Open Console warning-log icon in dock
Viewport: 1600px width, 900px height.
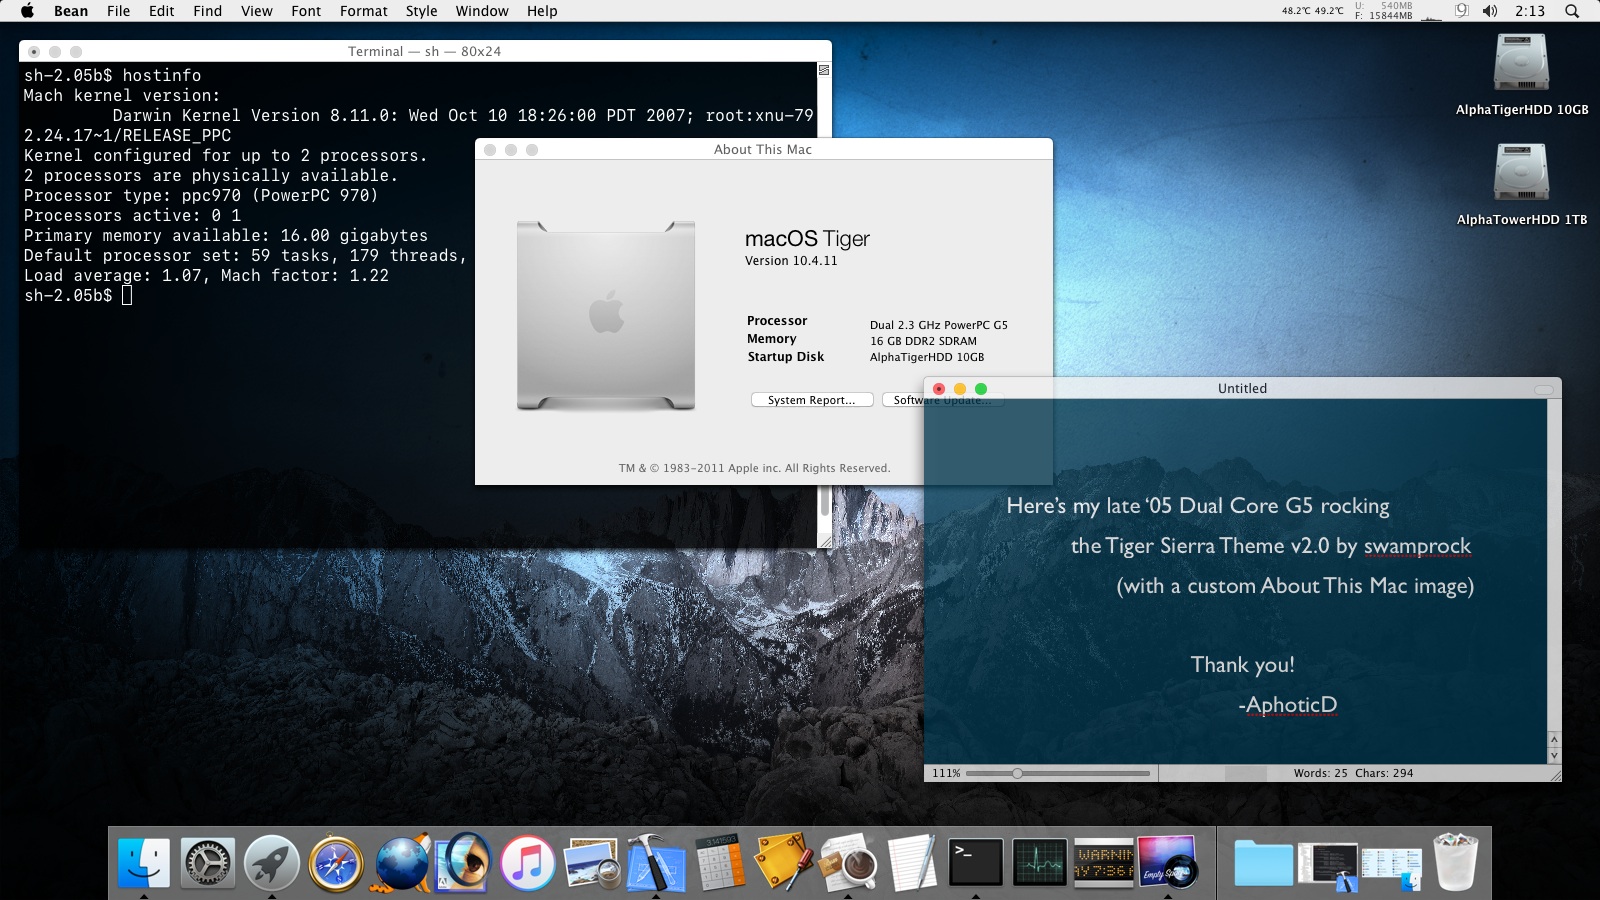[1104, 862]
